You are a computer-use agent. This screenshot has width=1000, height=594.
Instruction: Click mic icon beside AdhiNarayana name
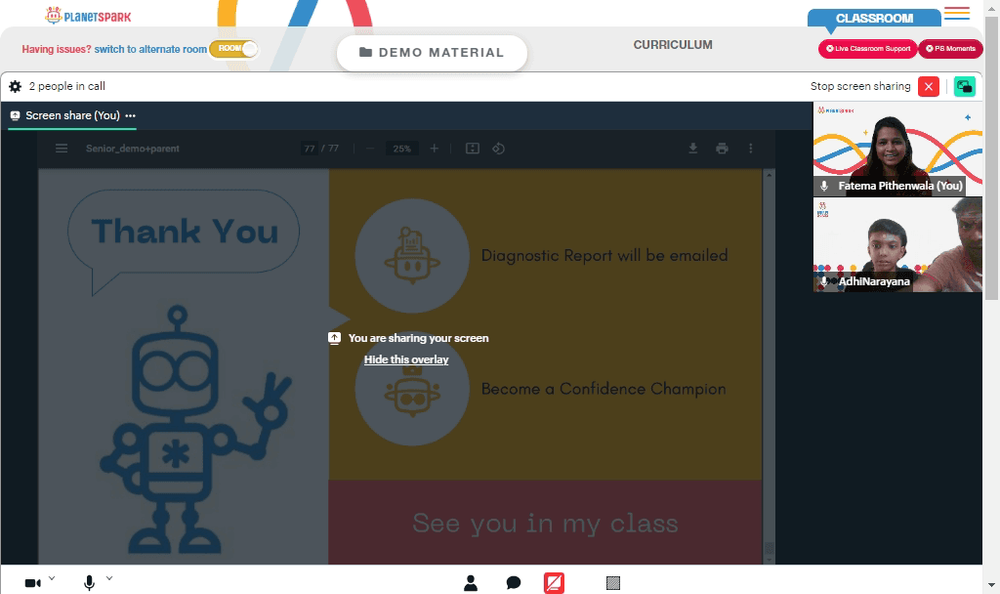(824, 281)
